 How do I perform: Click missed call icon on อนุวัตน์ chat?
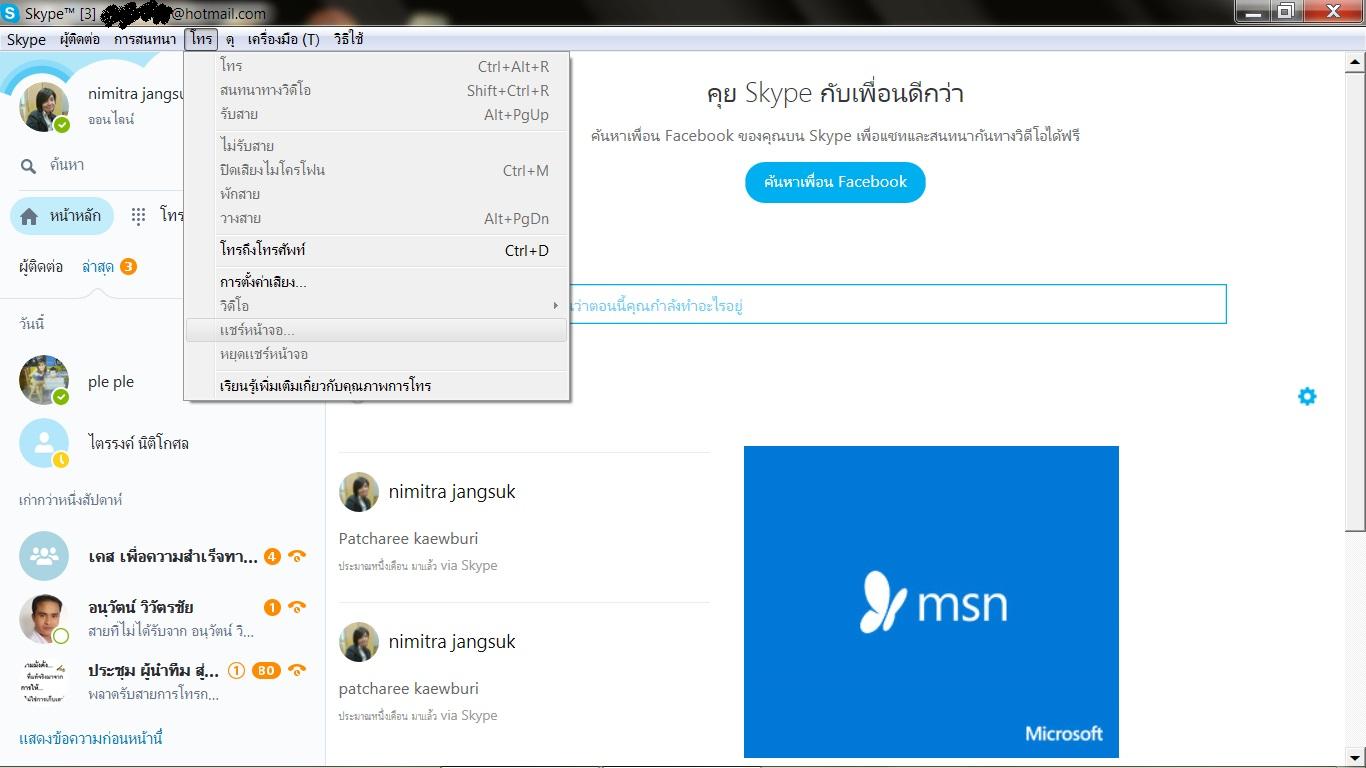(297, 607)
